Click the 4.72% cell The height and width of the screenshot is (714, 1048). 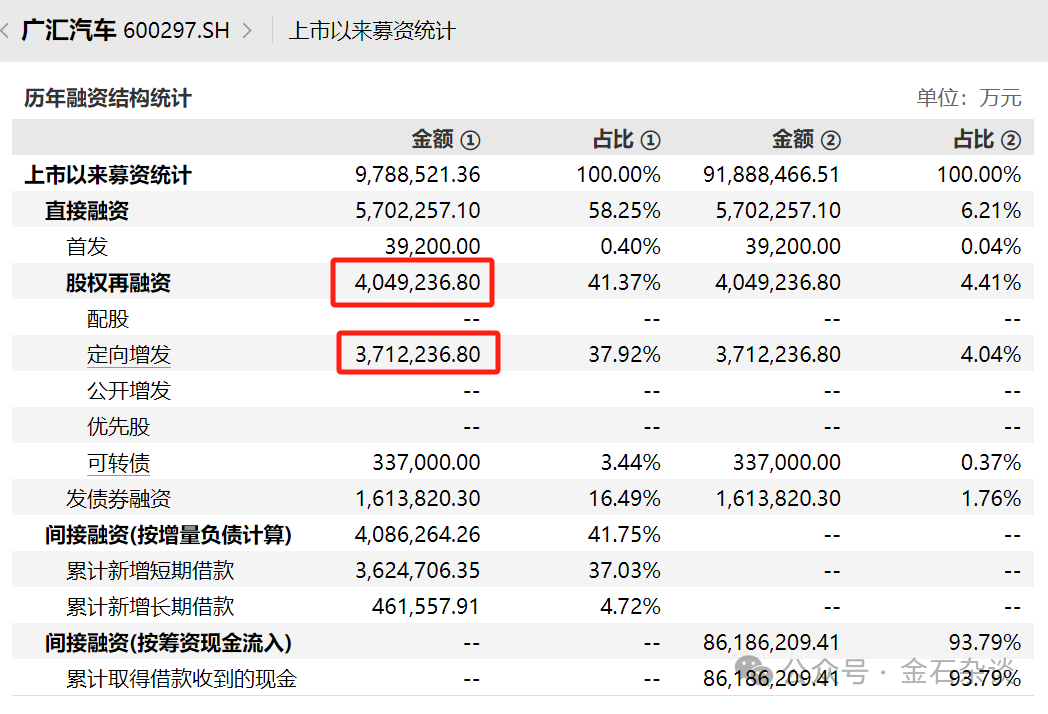click(630, 607)
